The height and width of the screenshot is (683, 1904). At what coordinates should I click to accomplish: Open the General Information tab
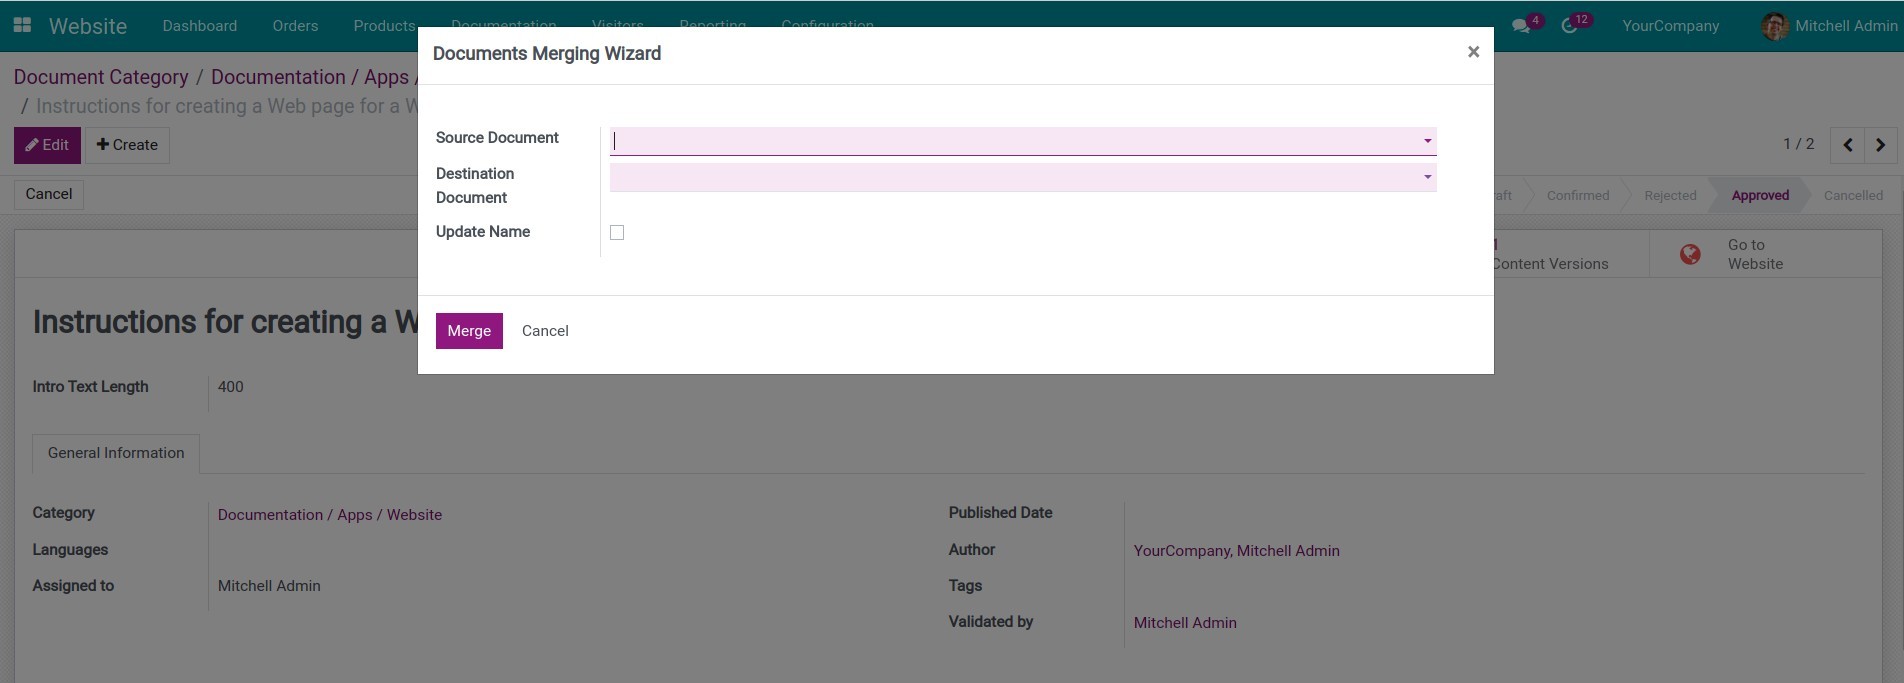point(116,453)
